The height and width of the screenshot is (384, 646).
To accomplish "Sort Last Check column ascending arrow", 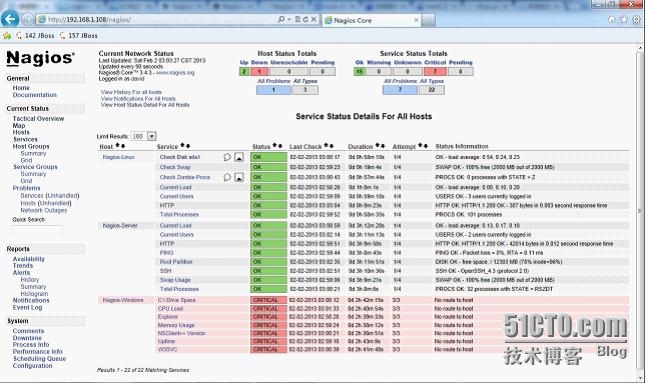I will click(x=326, y=145).
